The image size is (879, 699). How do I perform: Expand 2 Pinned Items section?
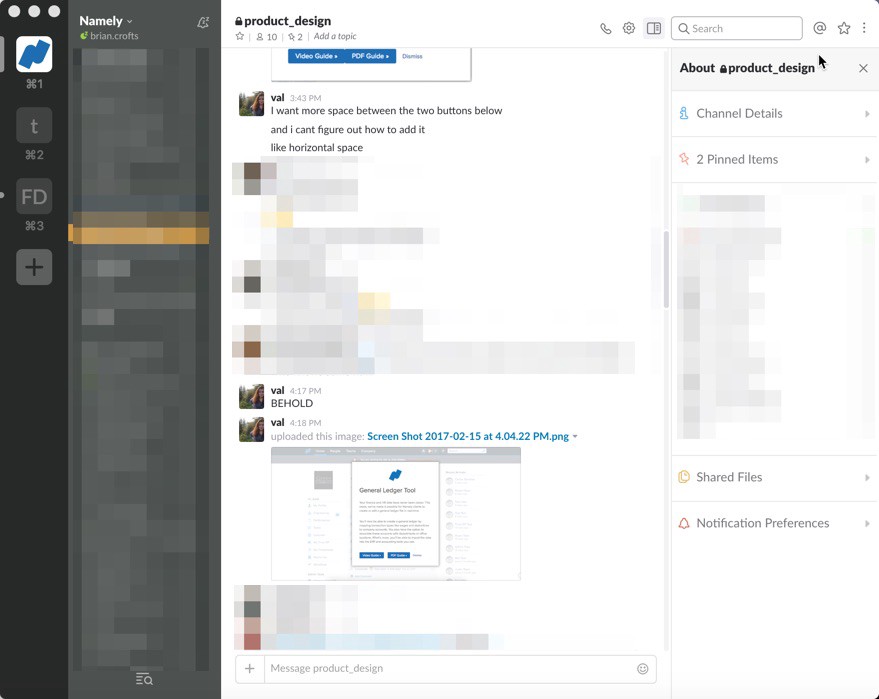click(x=775, y=160)
